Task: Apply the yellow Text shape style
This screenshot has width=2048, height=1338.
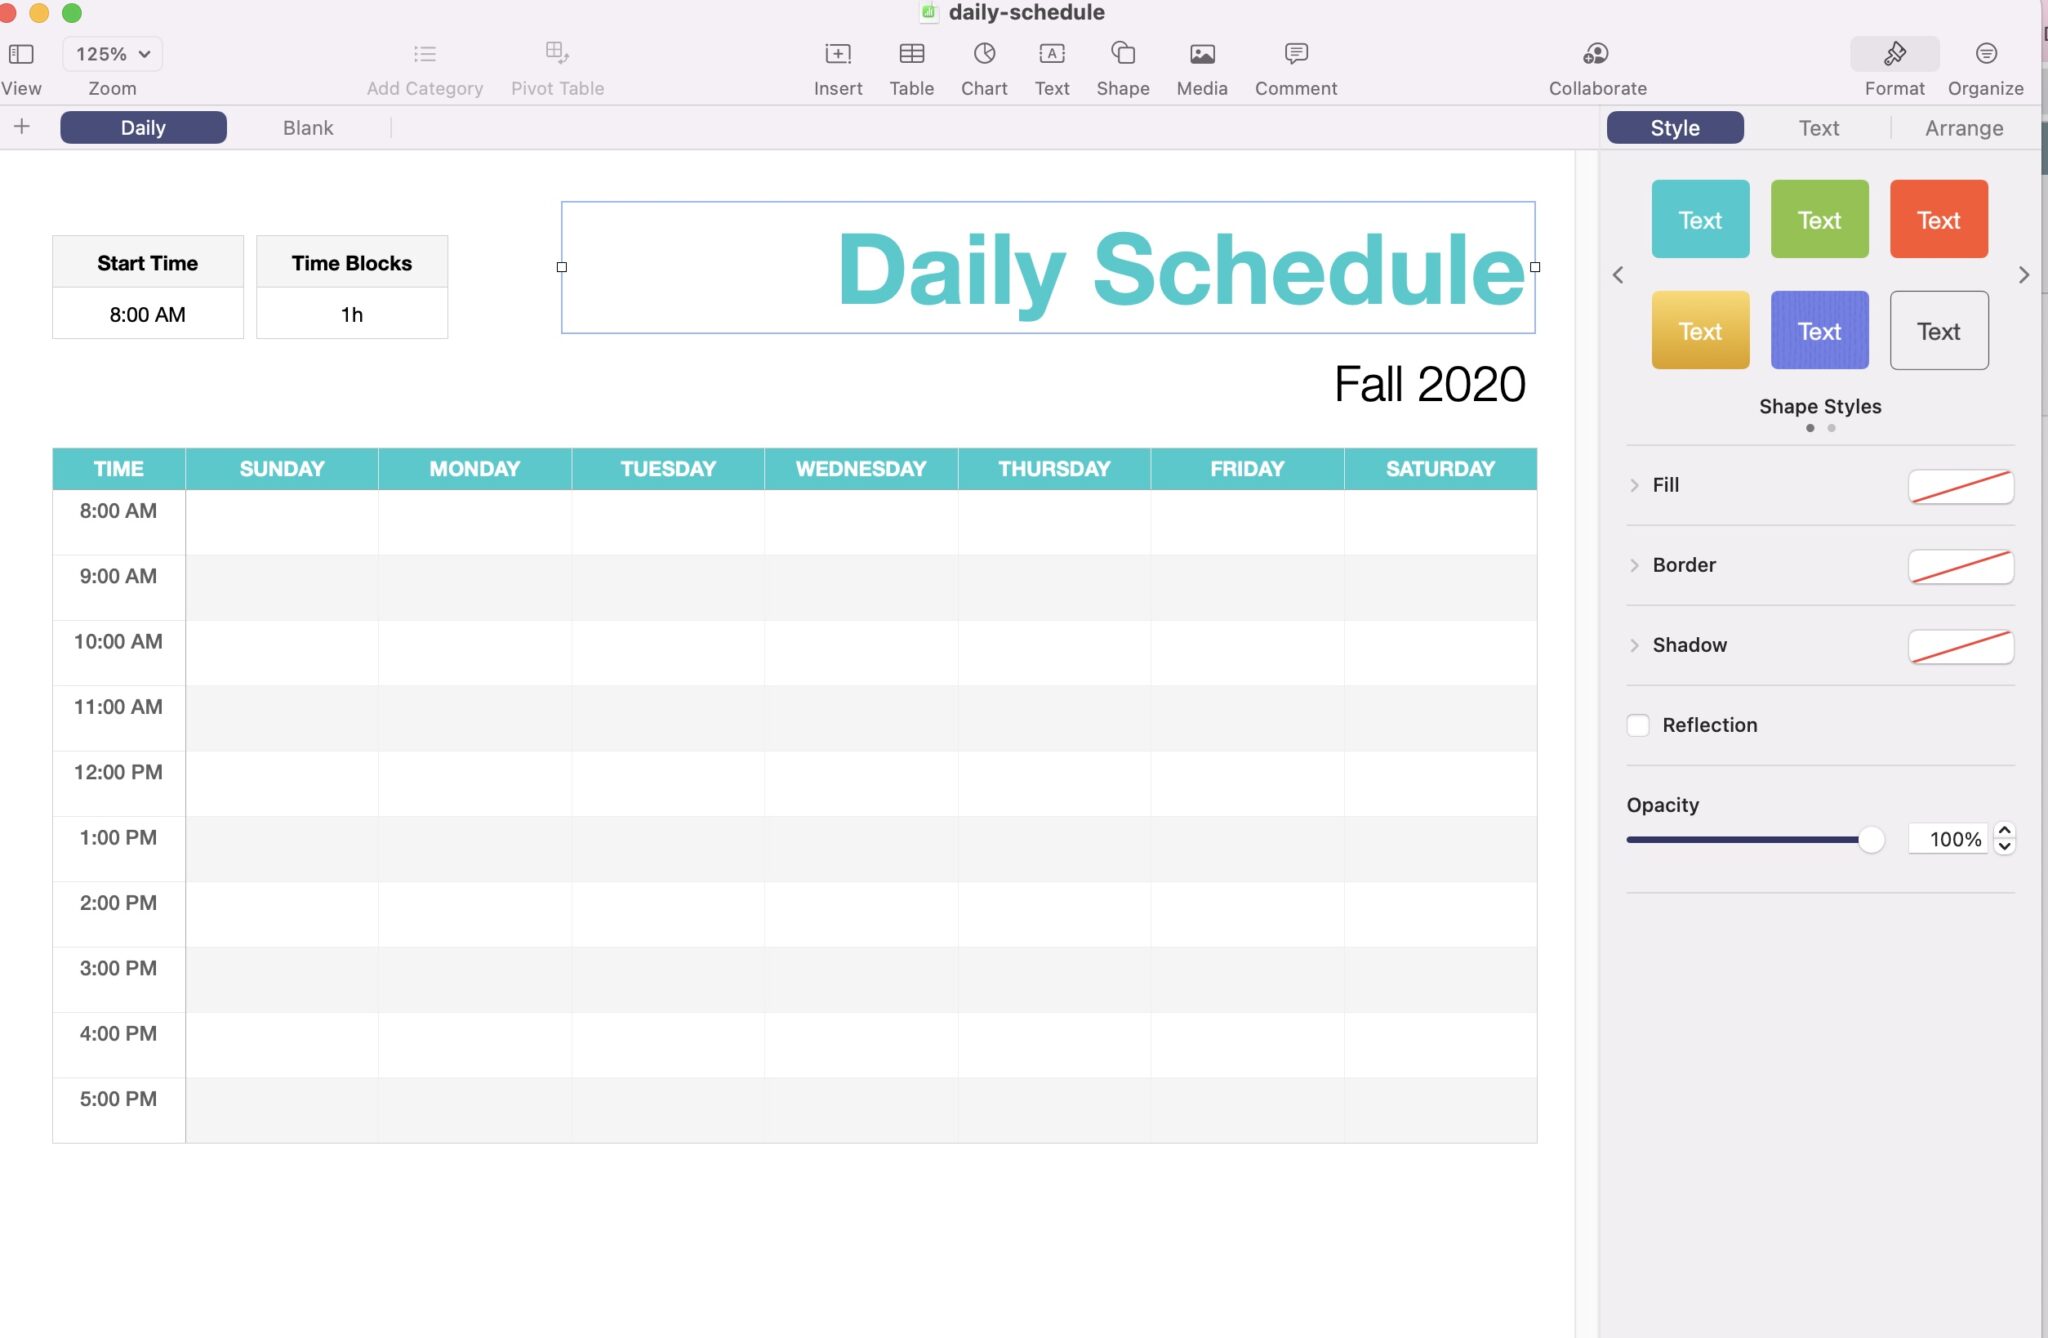Action: pos(1700,330)
